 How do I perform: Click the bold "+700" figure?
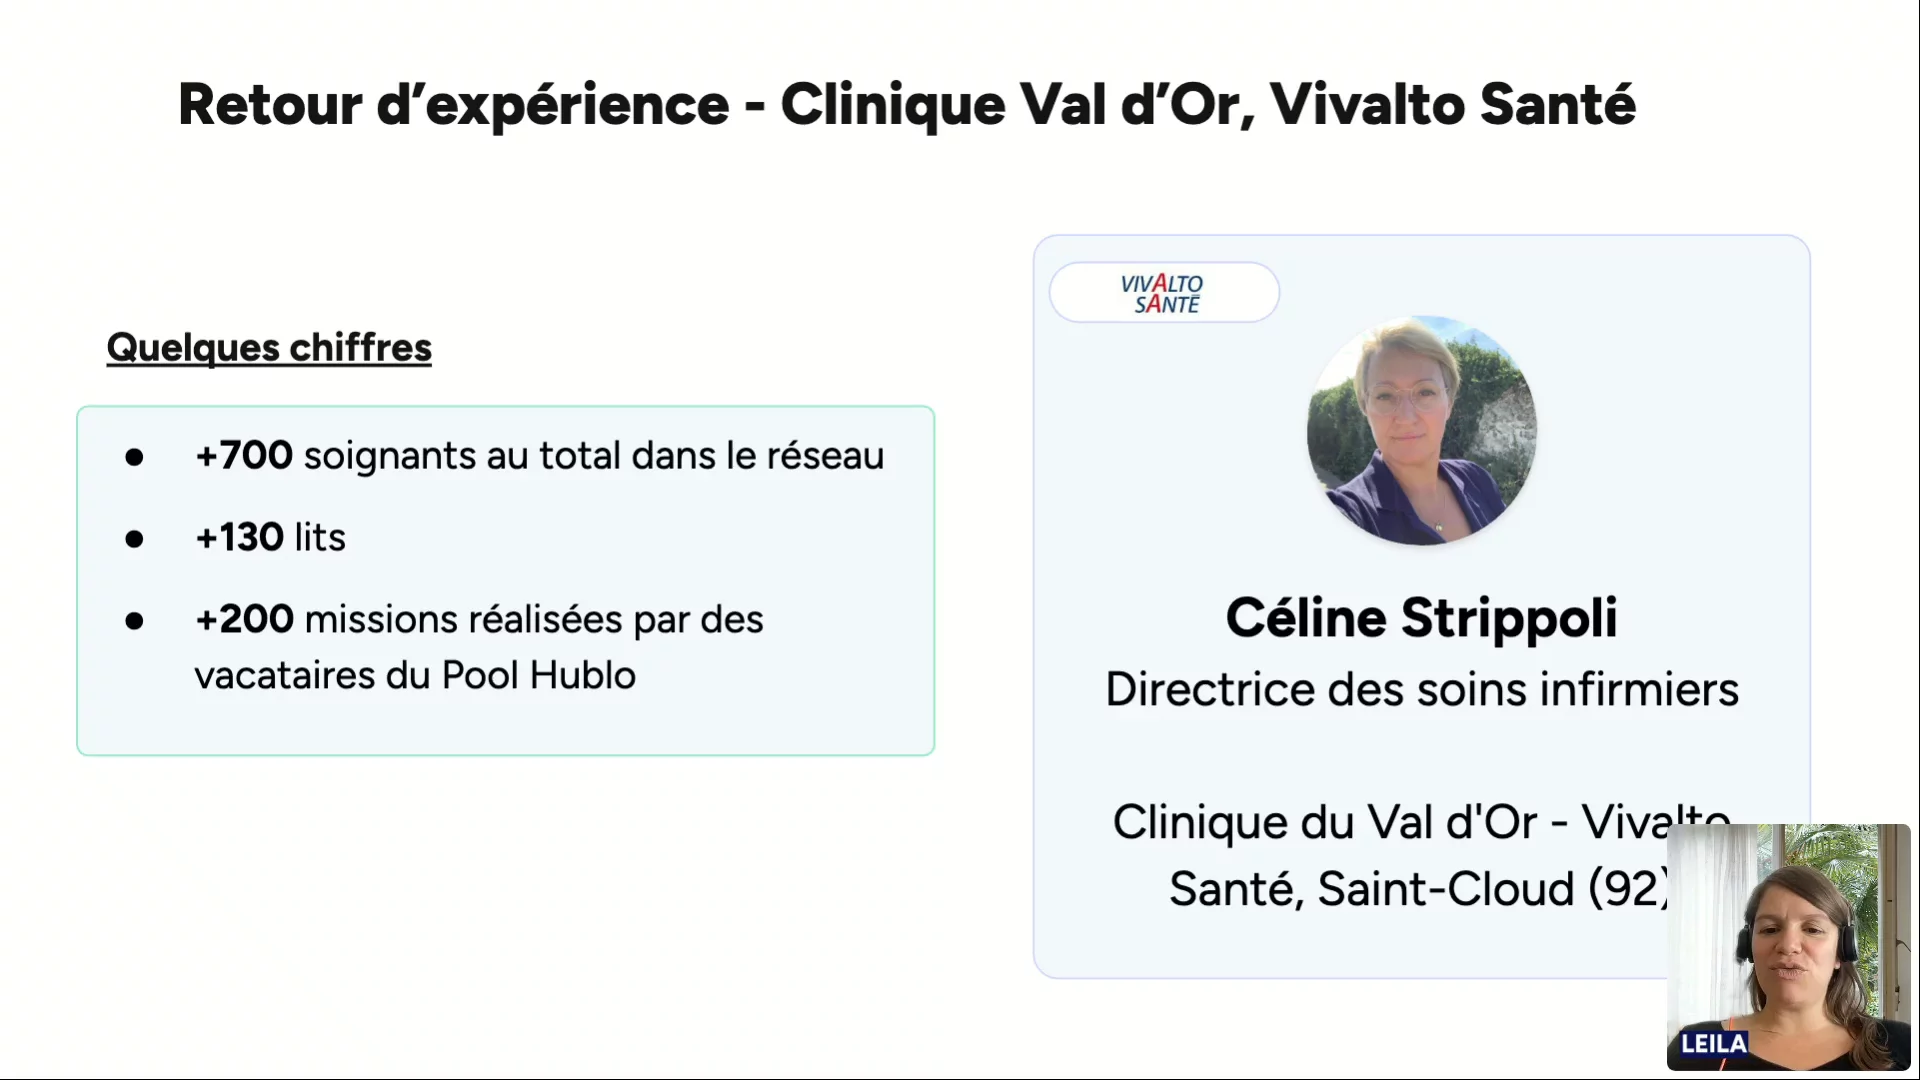[244, 455]
